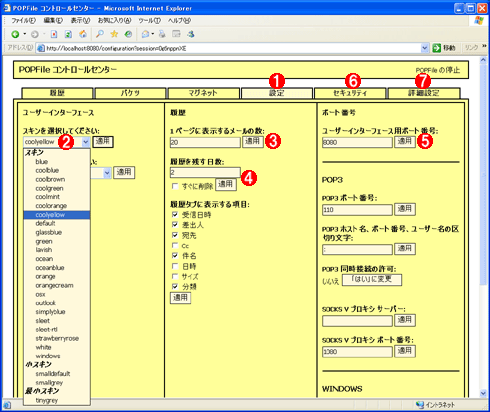Click the IE Forward button
The image size is (490, 412).
pos(35,34)
